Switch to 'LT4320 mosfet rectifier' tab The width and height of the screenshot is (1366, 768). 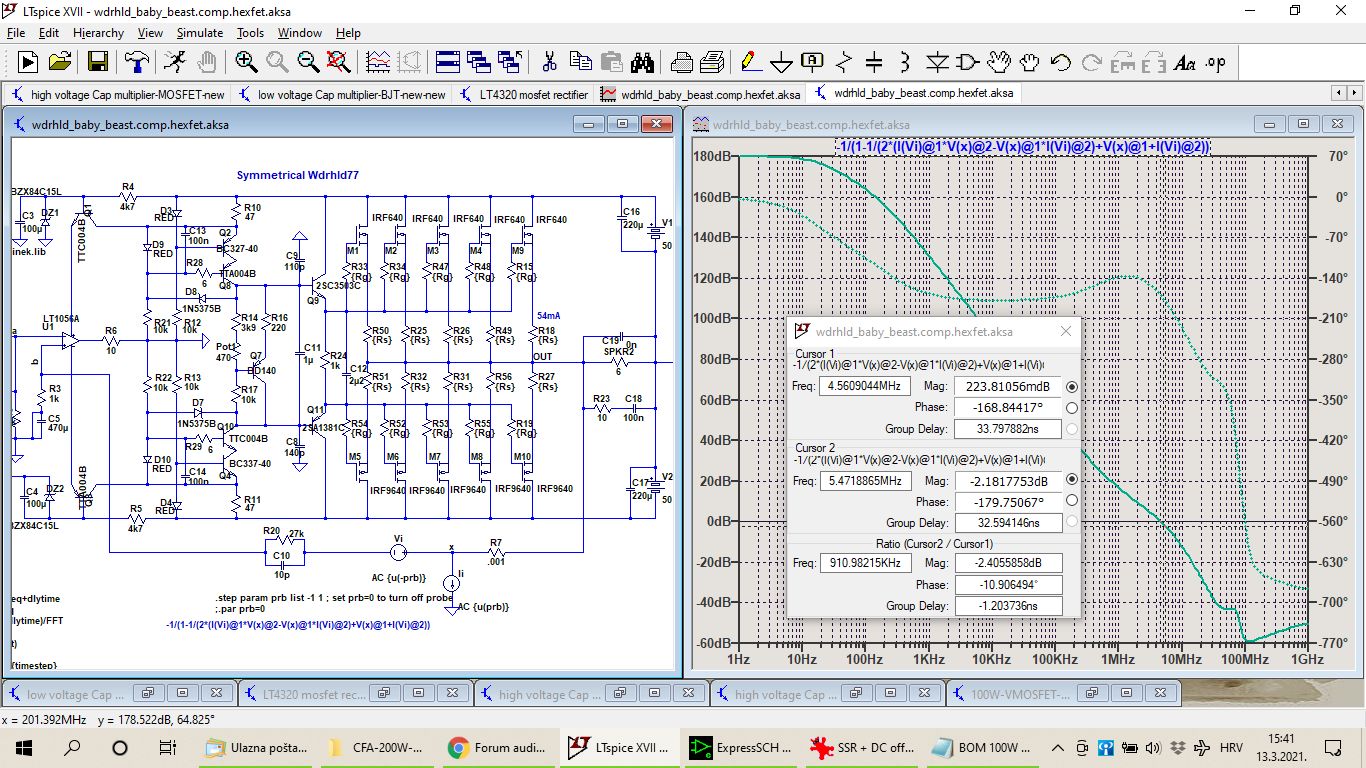click(524, 94)
